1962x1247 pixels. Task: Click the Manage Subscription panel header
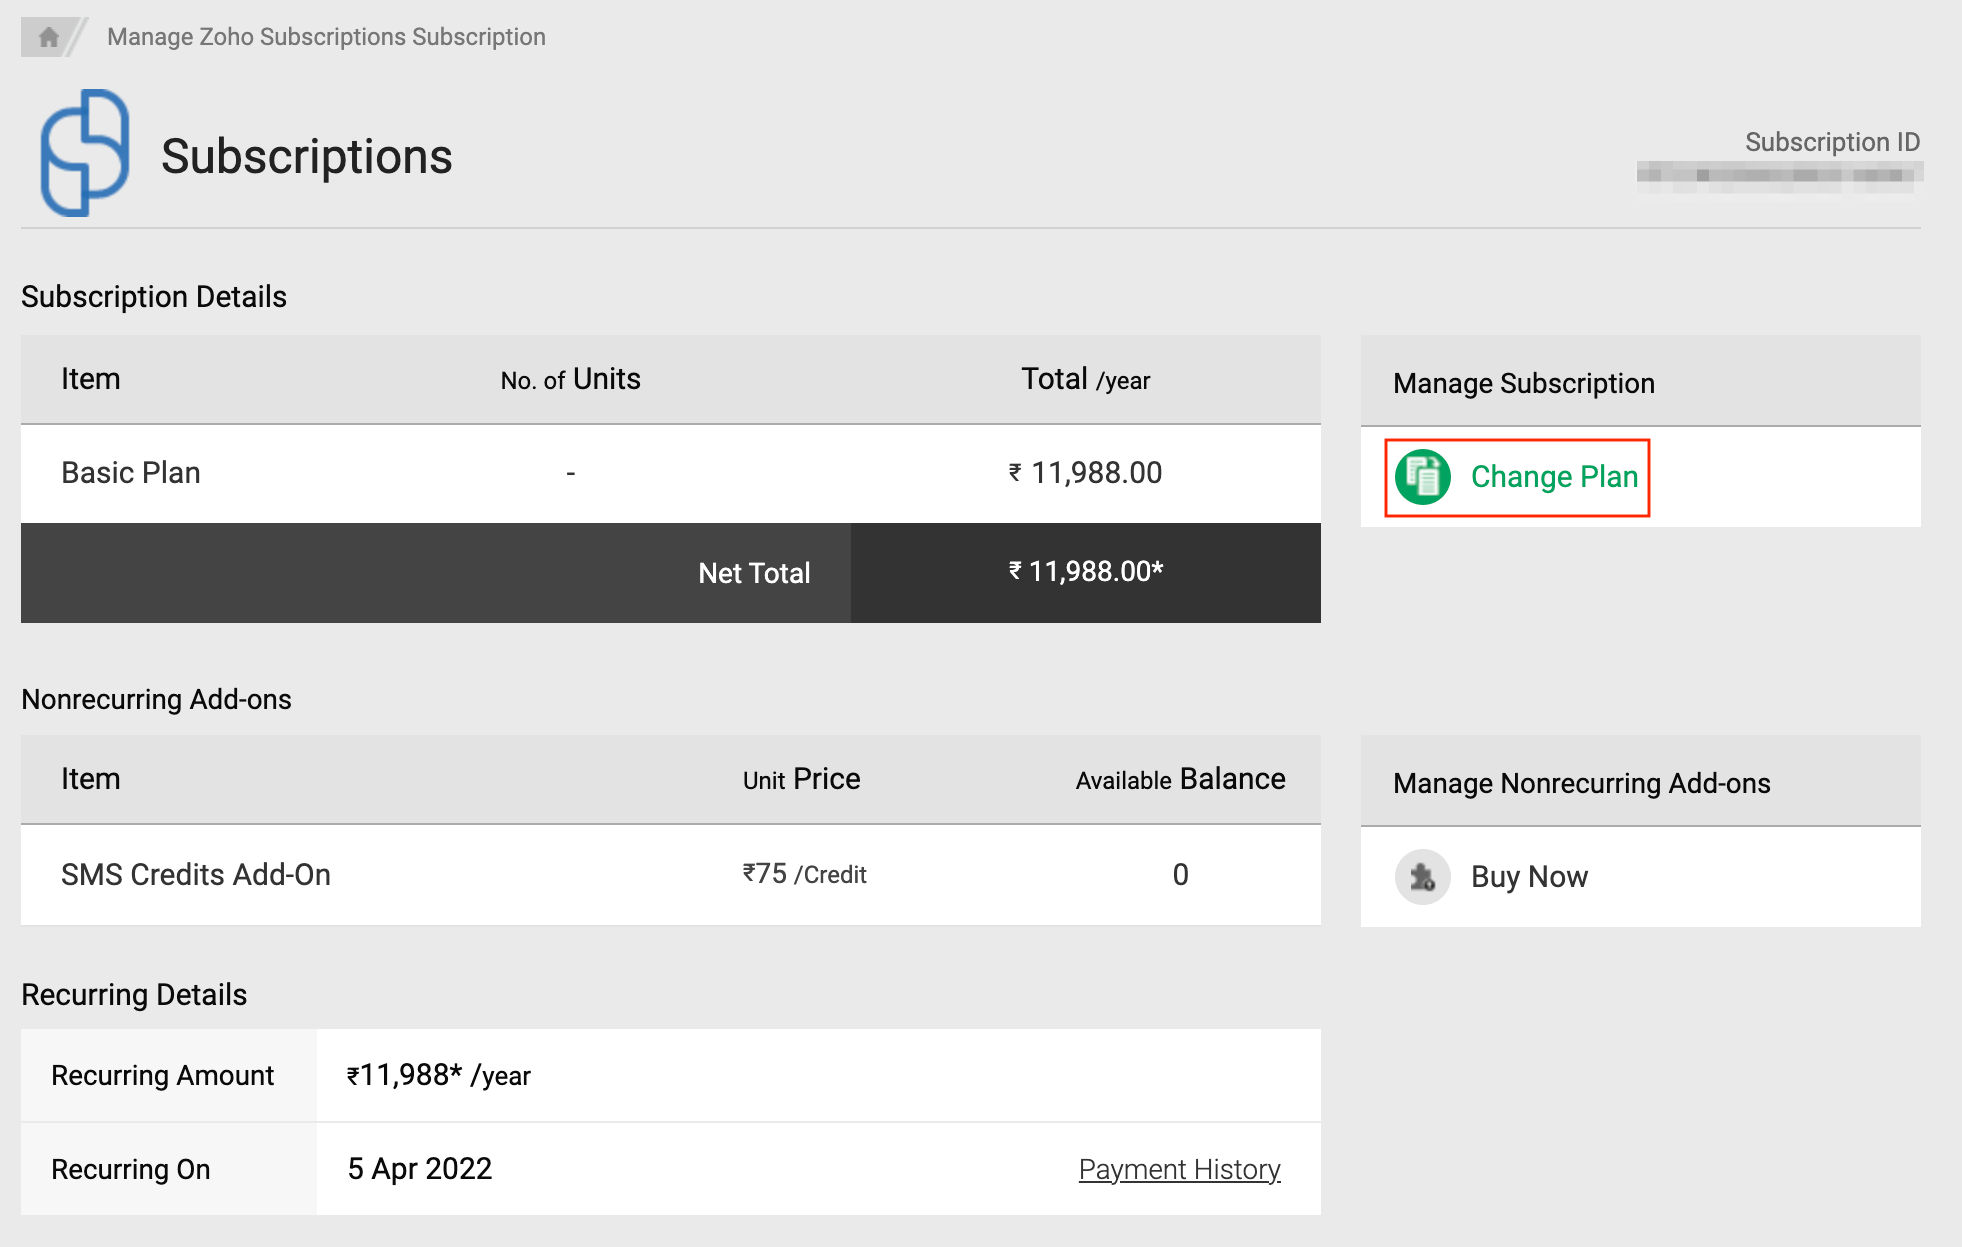coord(1523,383)
